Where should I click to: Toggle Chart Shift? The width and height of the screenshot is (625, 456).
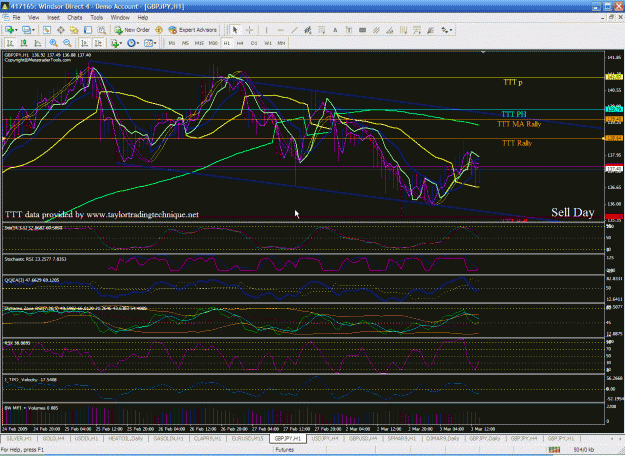tap(98, 43)
